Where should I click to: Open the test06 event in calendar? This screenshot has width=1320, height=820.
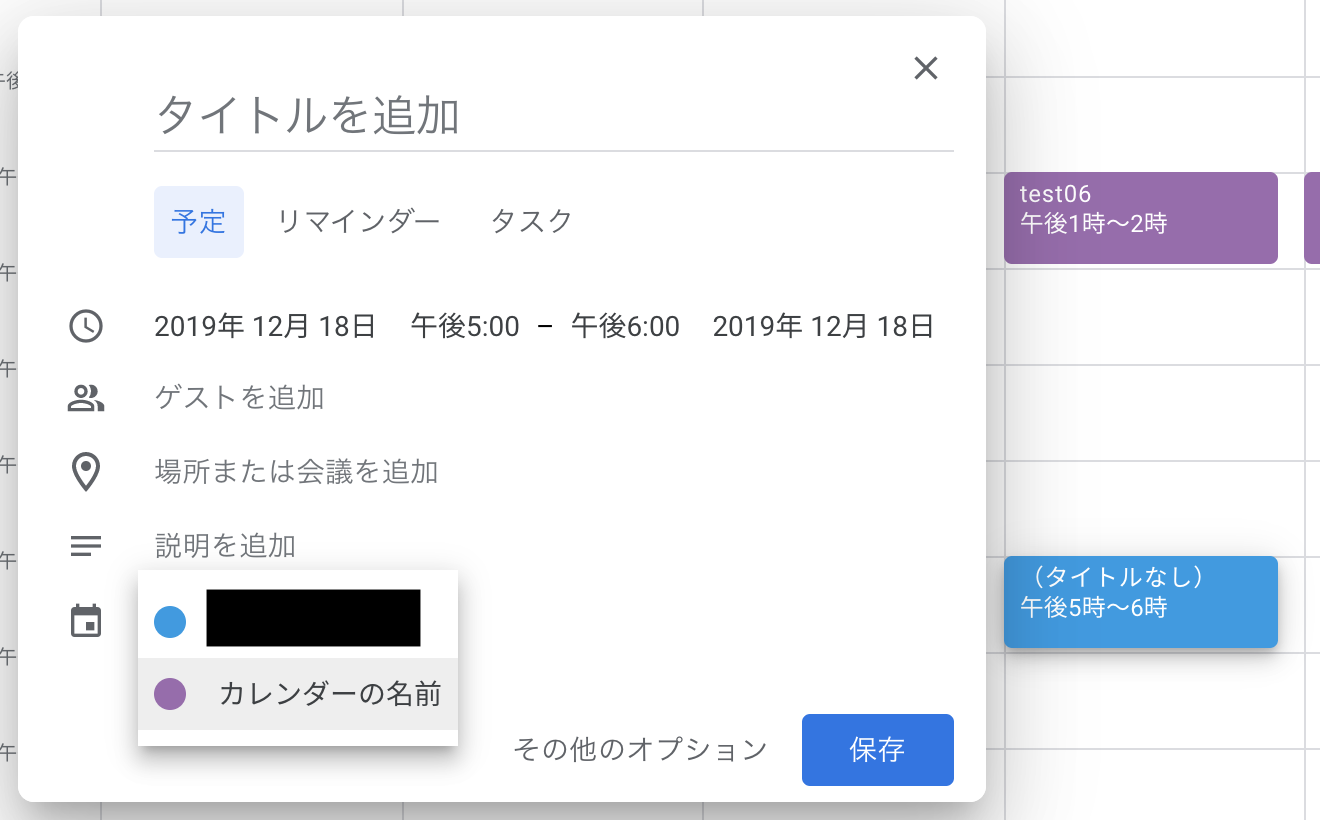[x=1141, y=218]
